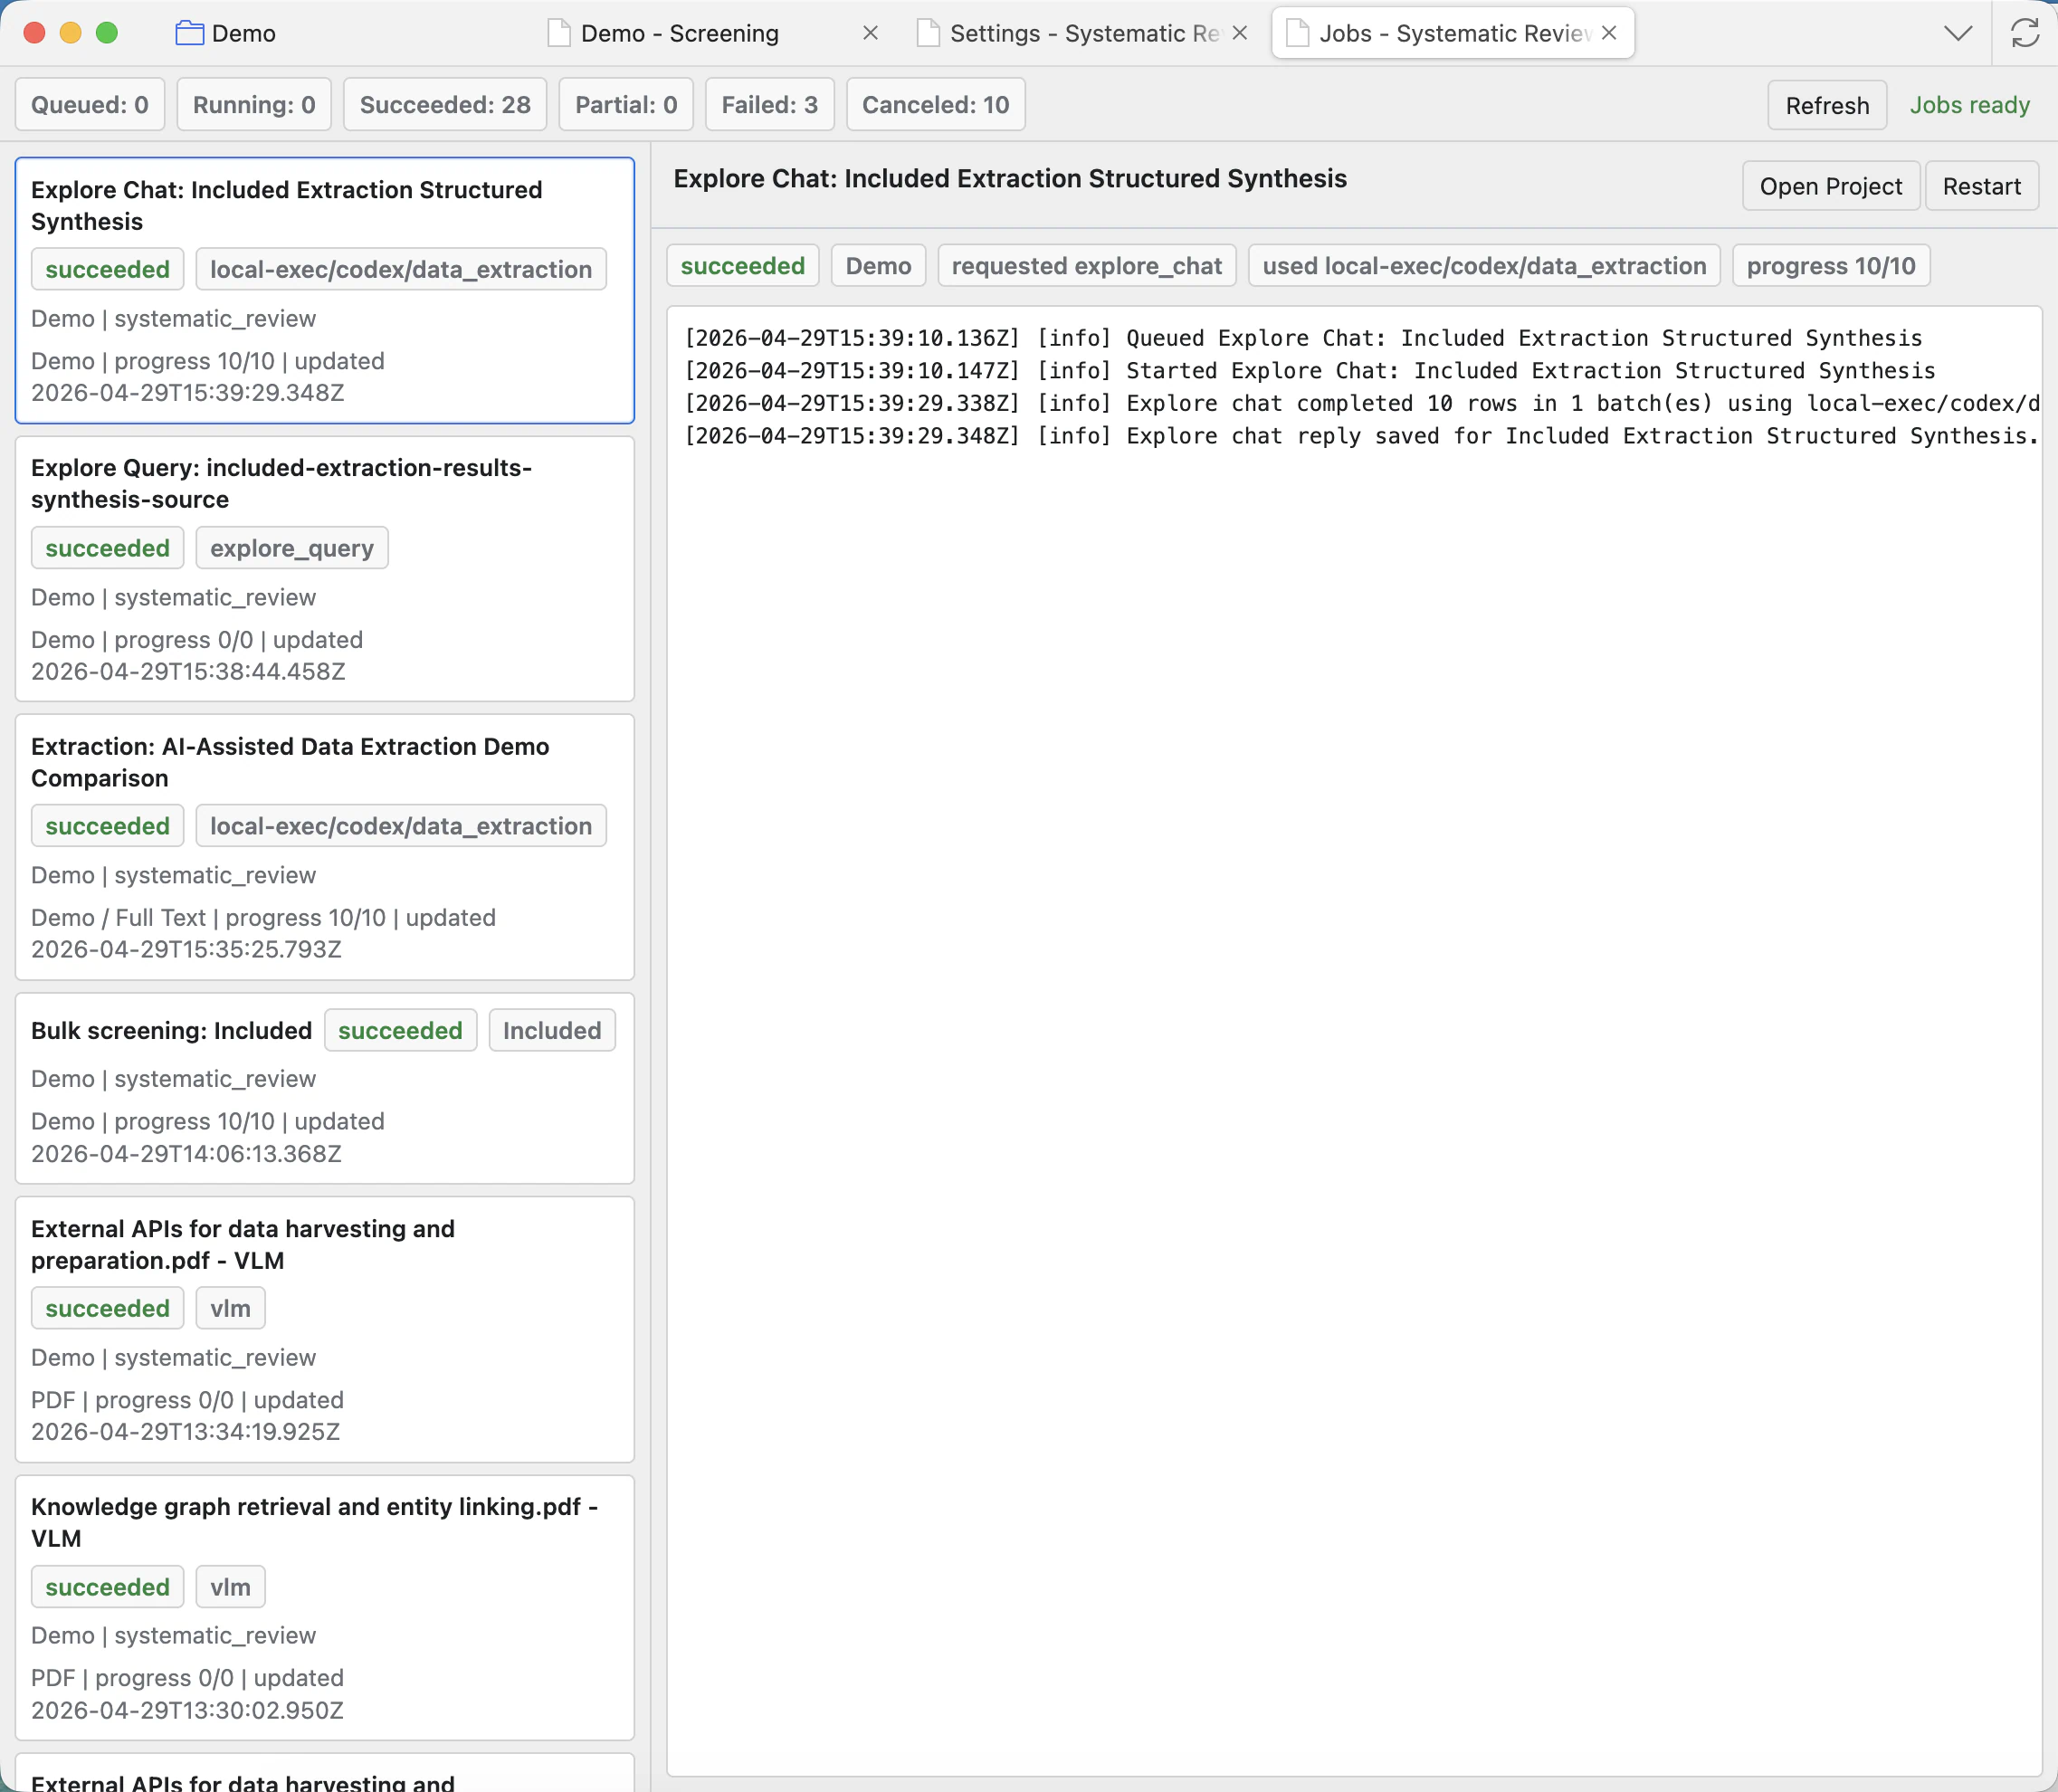Click data_extraction tag on Extraction job card
Viewport: 2058px width, 1792px height.
tap(401, 826)
